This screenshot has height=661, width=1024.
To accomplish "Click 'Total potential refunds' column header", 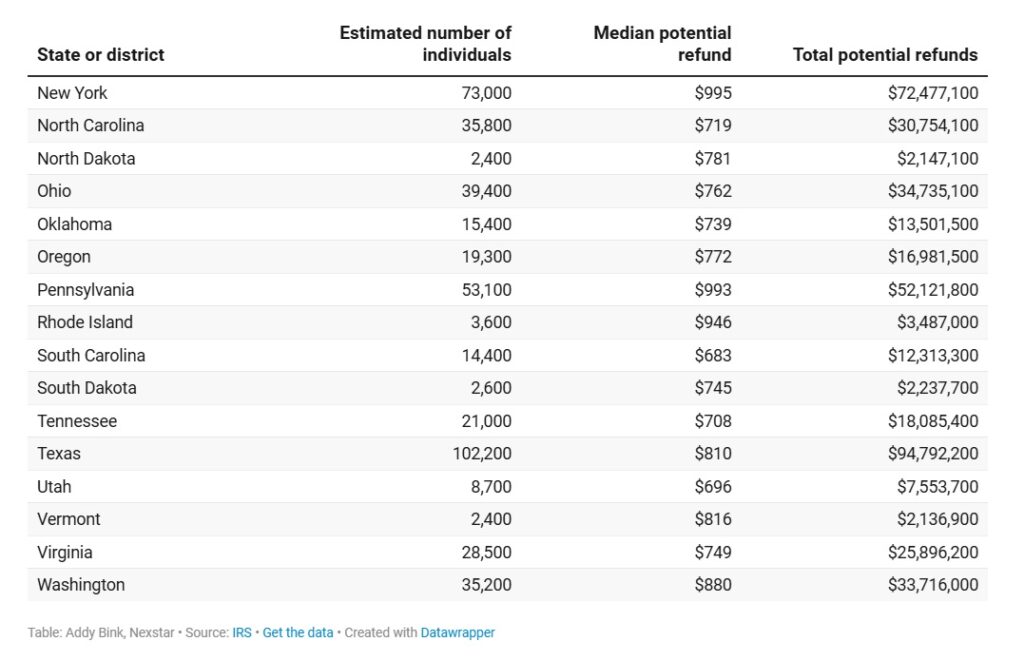I will coord(885,55).
